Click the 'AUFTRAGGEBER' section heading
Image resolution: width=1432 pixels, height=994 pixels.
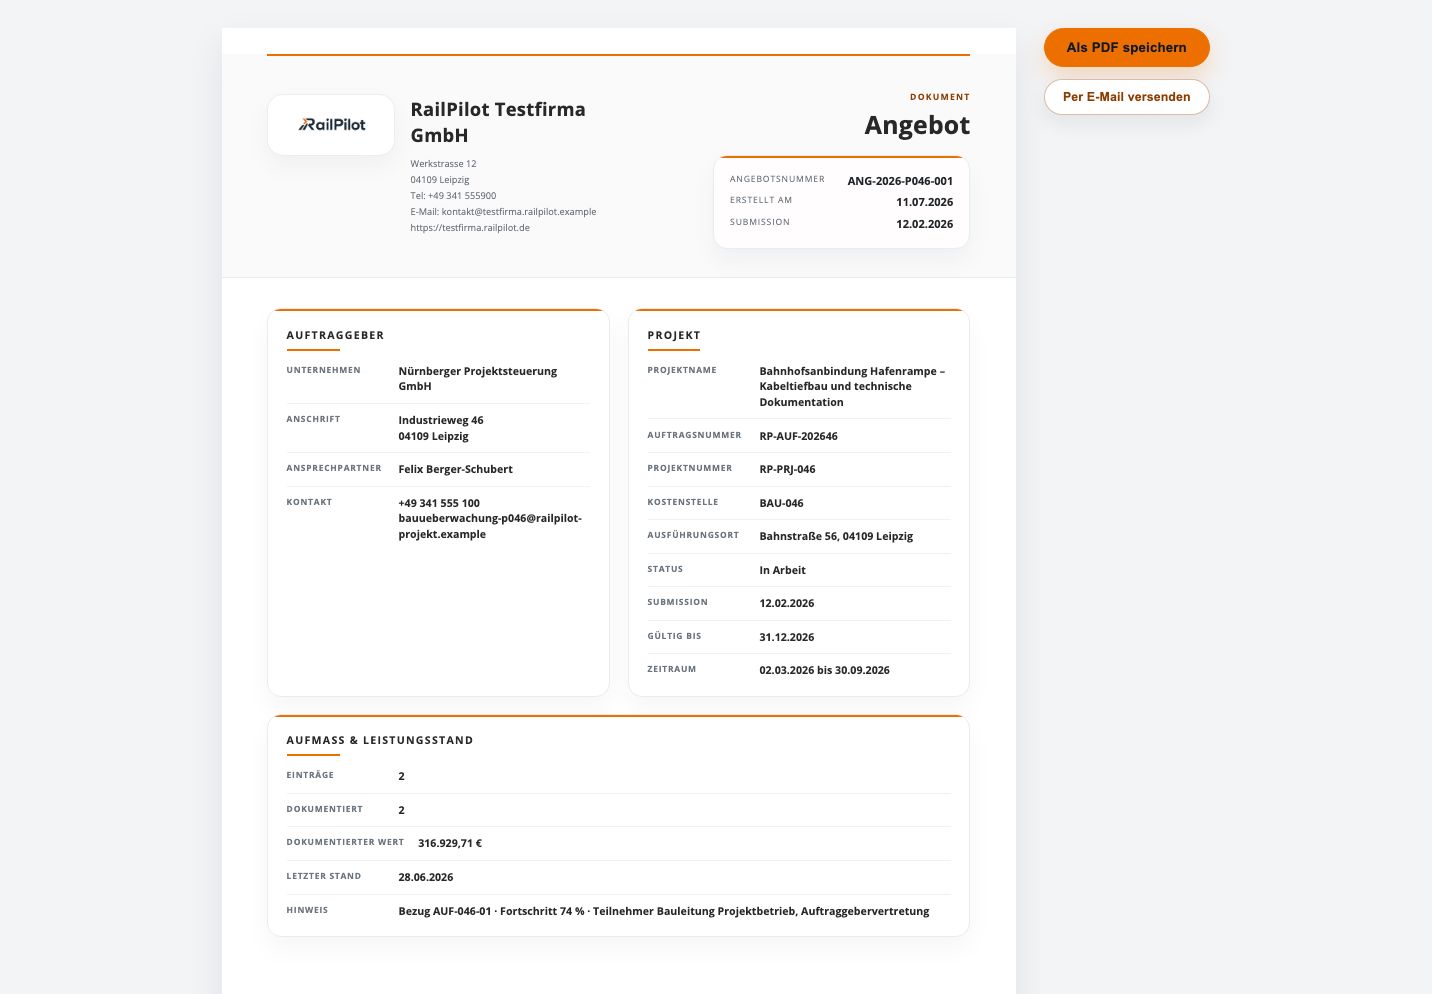(x=335, y=335)
